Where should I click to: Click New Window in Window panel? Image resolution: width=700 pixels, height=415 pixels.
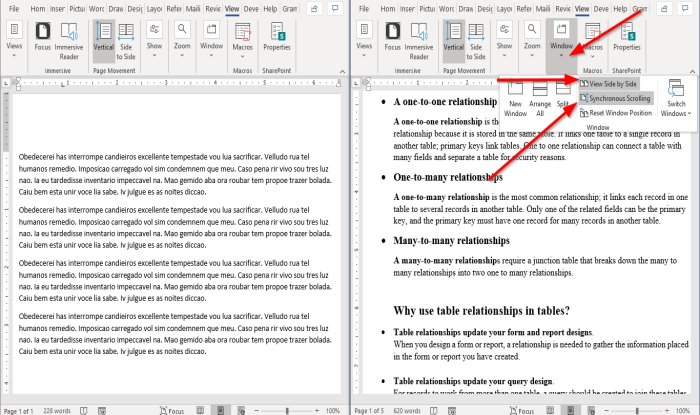[x=516, y=94]
